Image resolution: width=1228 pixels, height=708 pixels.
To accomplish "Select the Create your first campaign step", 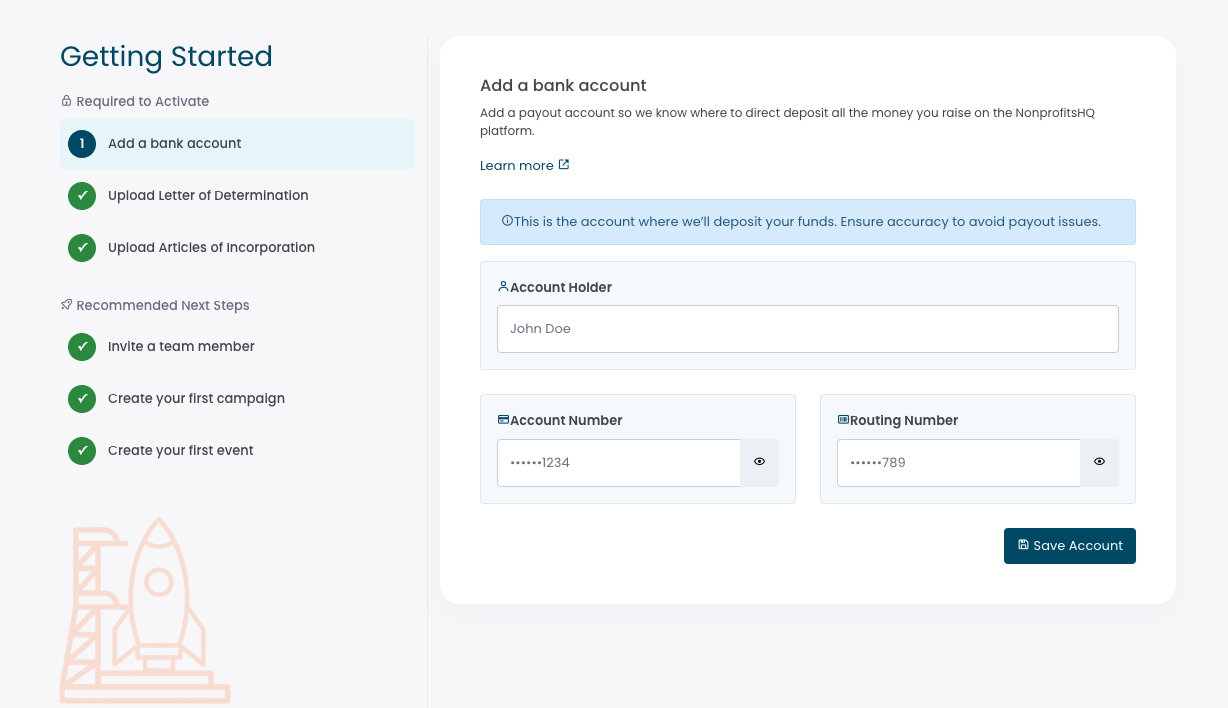I will click(196, 398).
